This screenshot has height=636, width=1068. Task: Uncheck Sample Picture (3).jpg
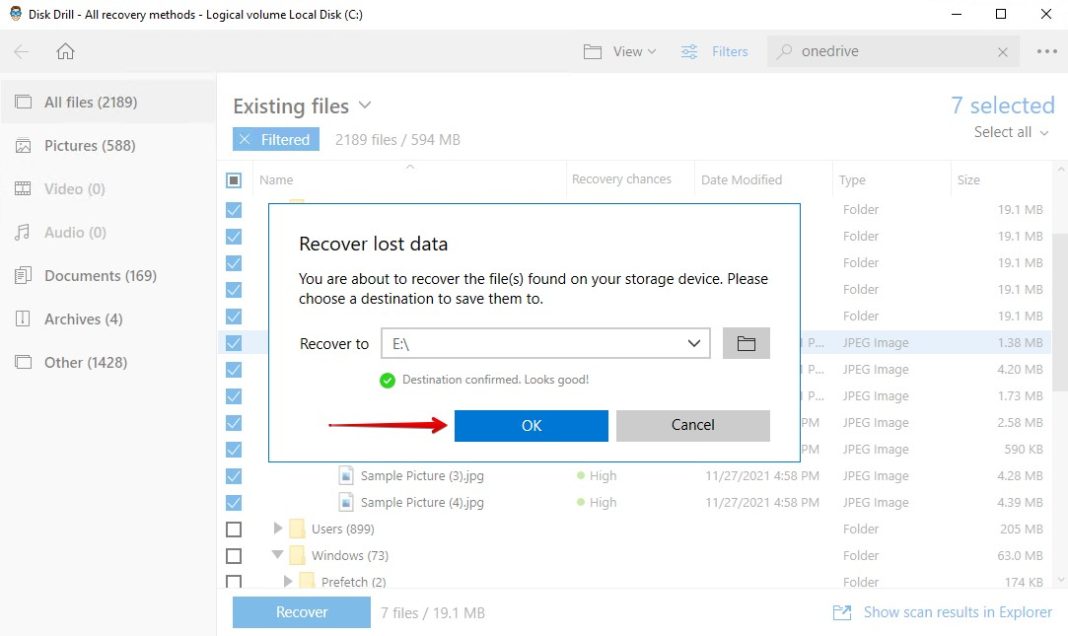233,475
